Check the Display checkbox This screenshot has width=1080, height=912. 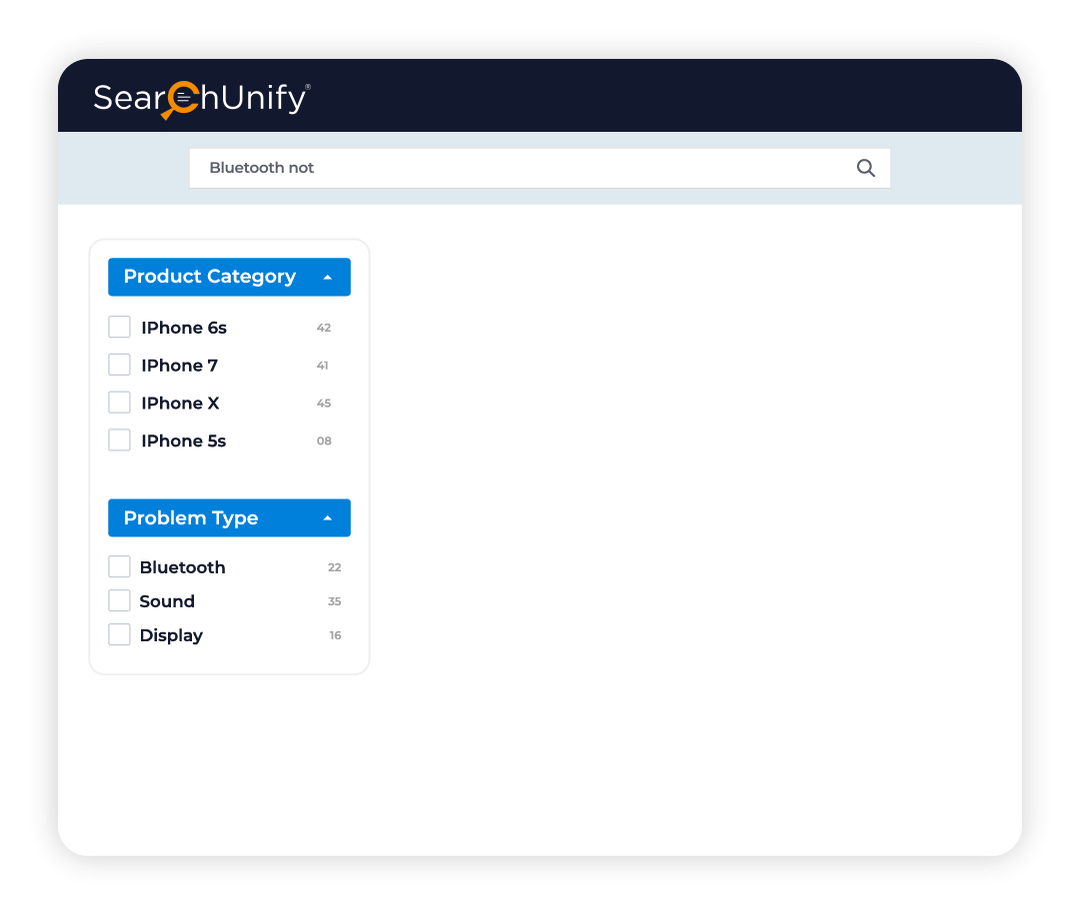[x=119, y=634]
